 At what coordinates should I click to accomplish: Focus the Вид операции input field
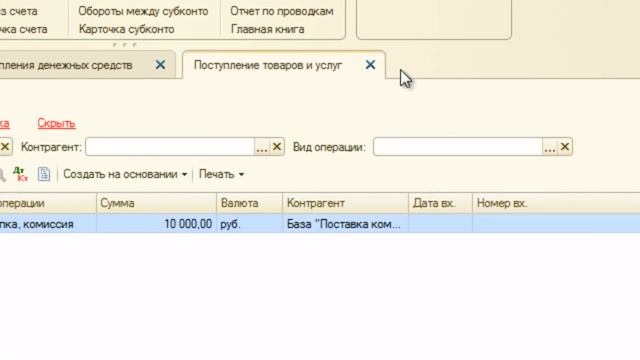(458, 147)
